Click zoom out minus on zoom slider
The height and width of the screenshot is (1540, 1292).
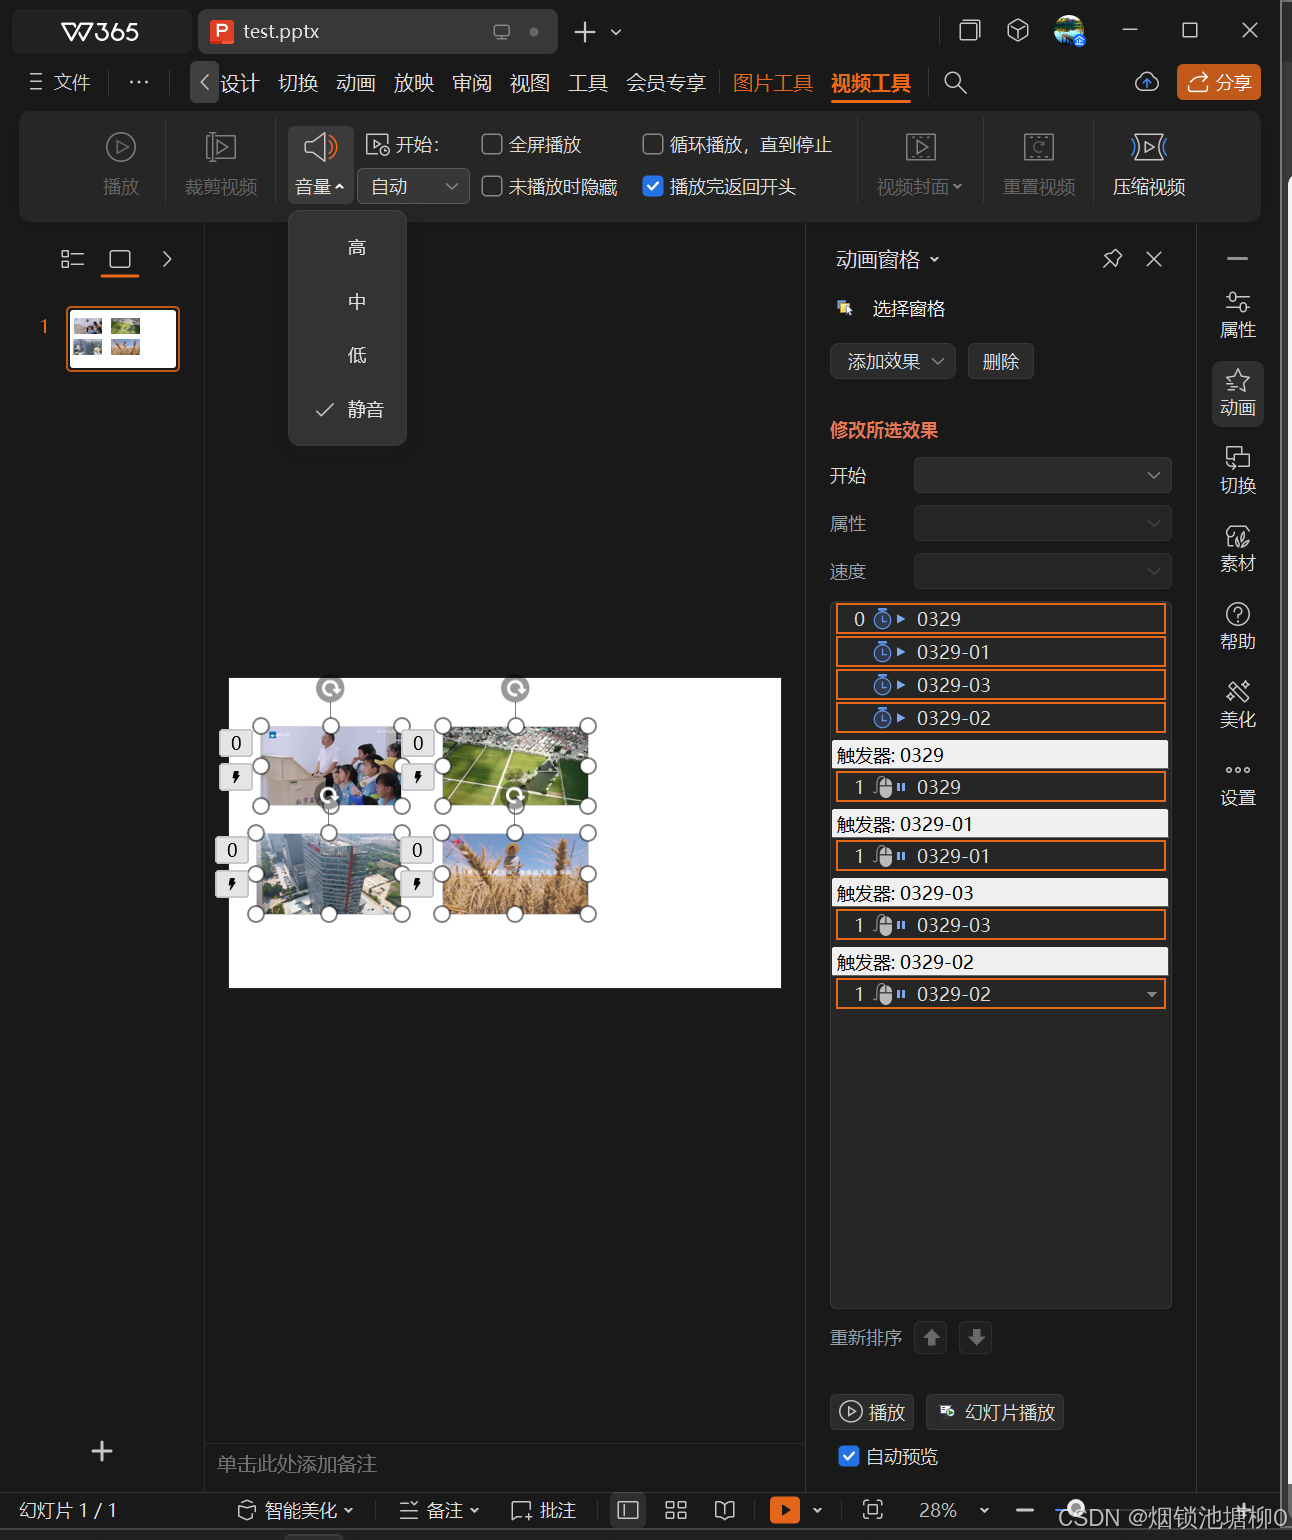pyautogui.click(x=1025, y=1510)
